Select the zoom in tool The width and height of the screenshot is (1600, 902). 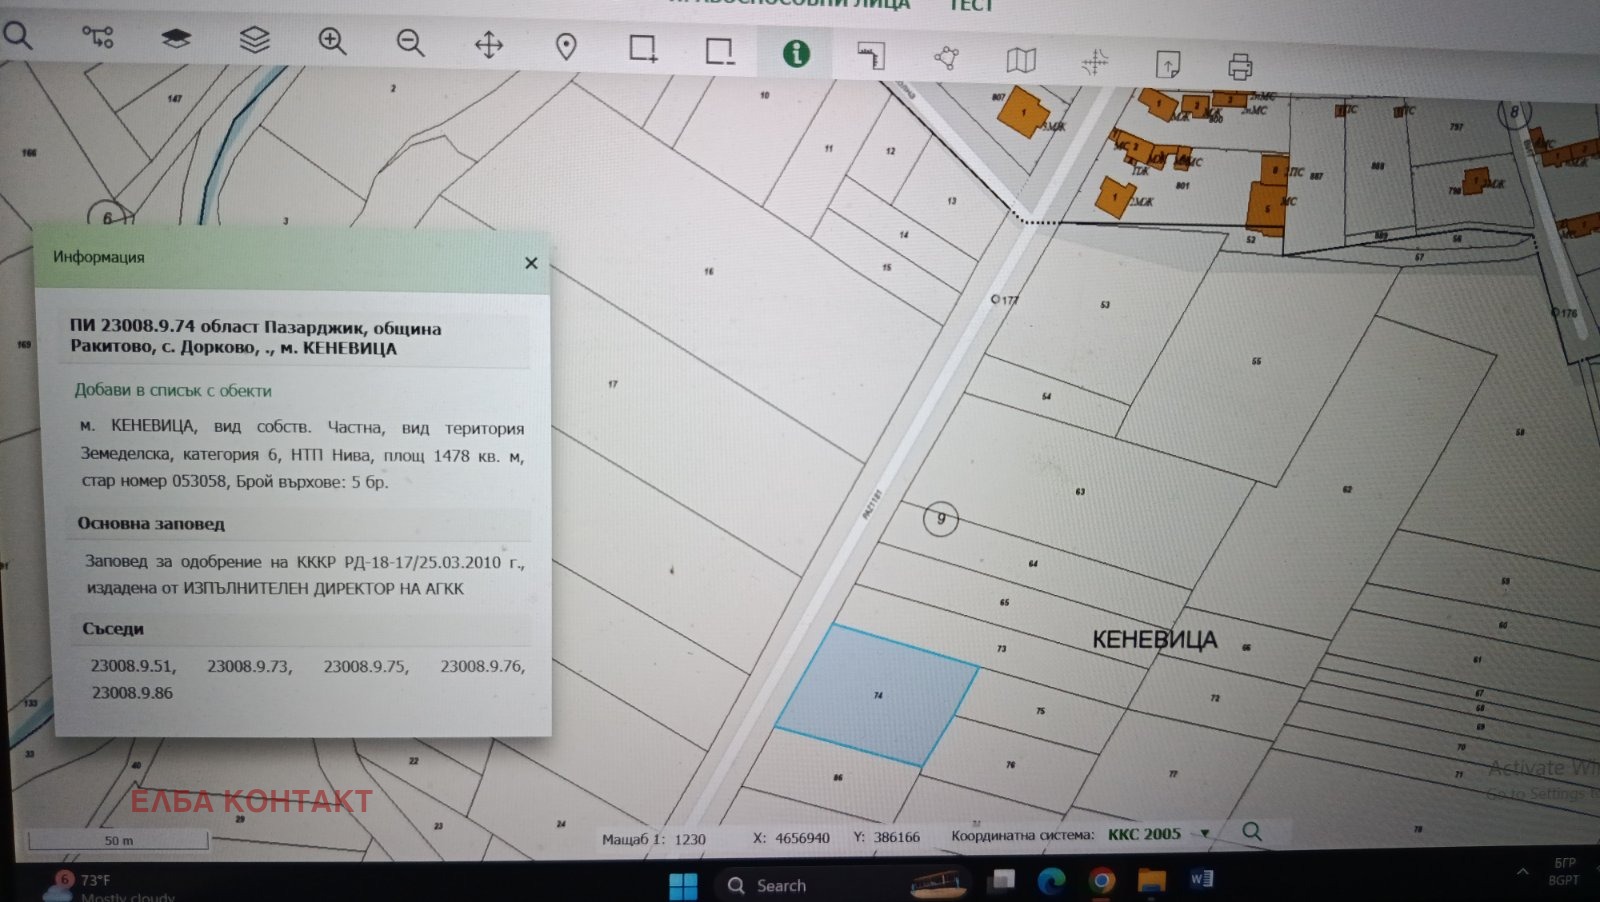[332, 42]
